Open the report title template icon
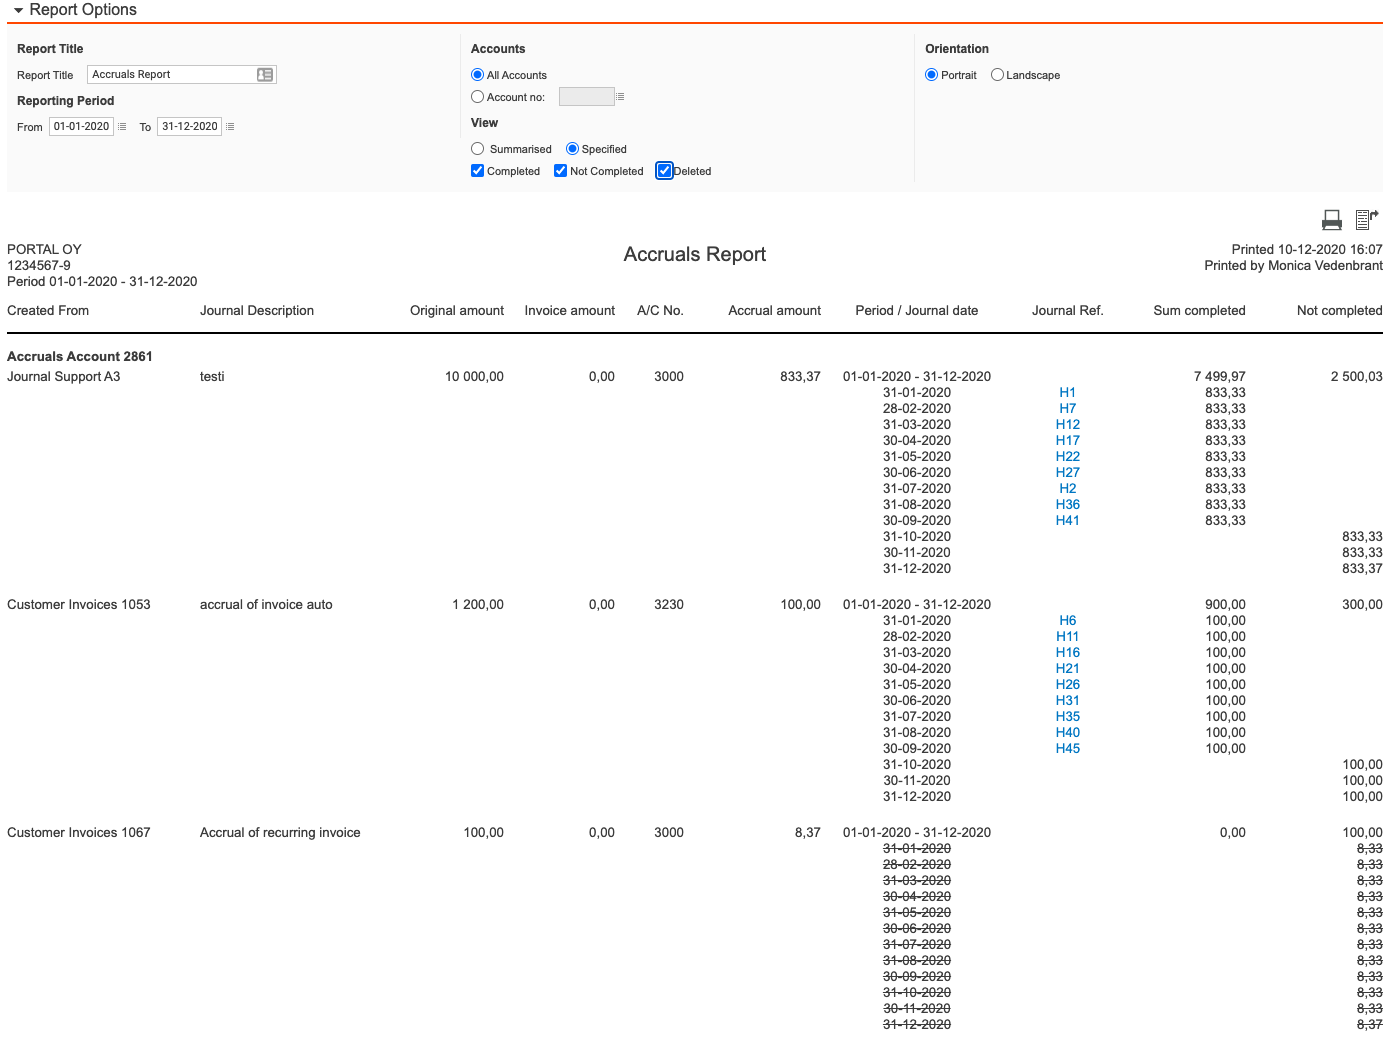This screenshot has height=1038, width=1395. coord(265,75)
